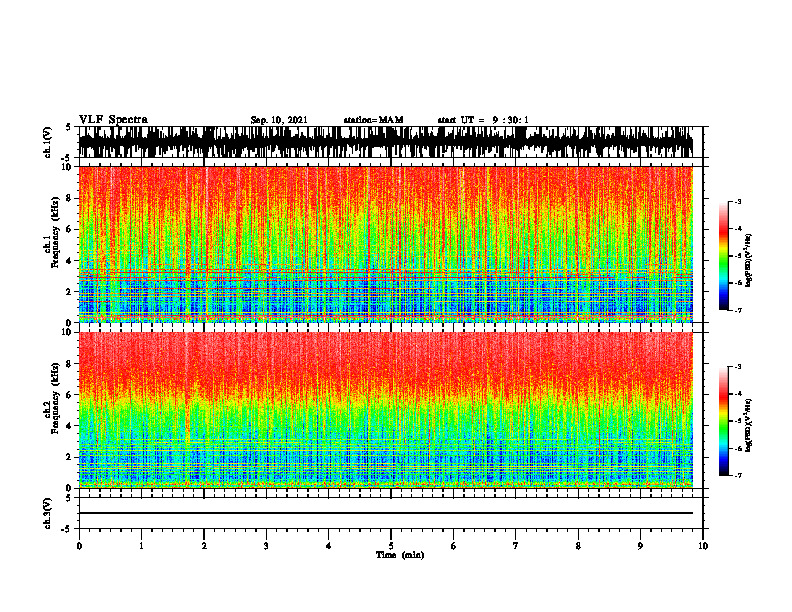The image size is (792, 612).
Task: Click the time axis tick label "0"
Action: 79,546
